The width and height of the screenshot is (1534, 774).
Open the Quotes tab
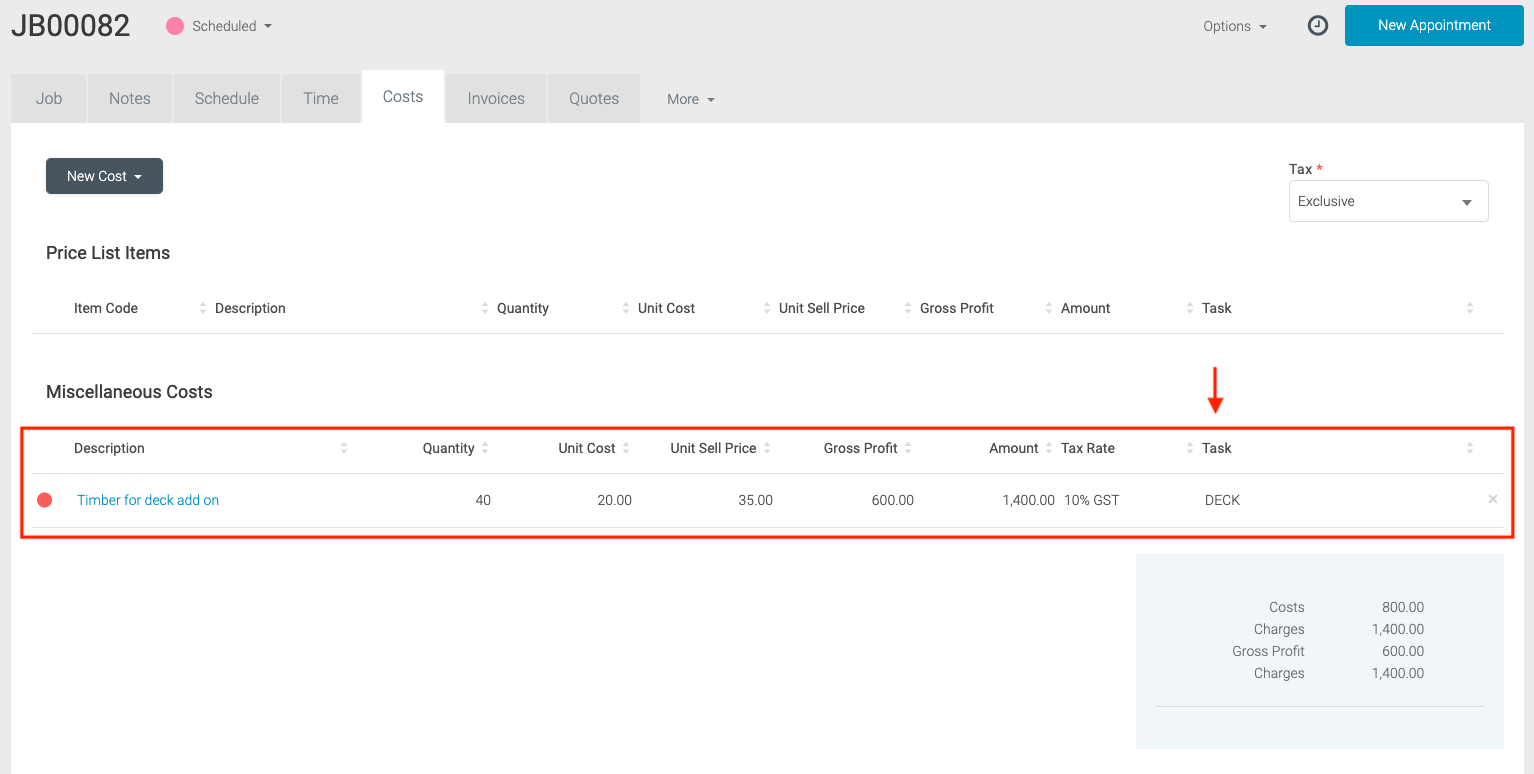click(x=594, y=98)
